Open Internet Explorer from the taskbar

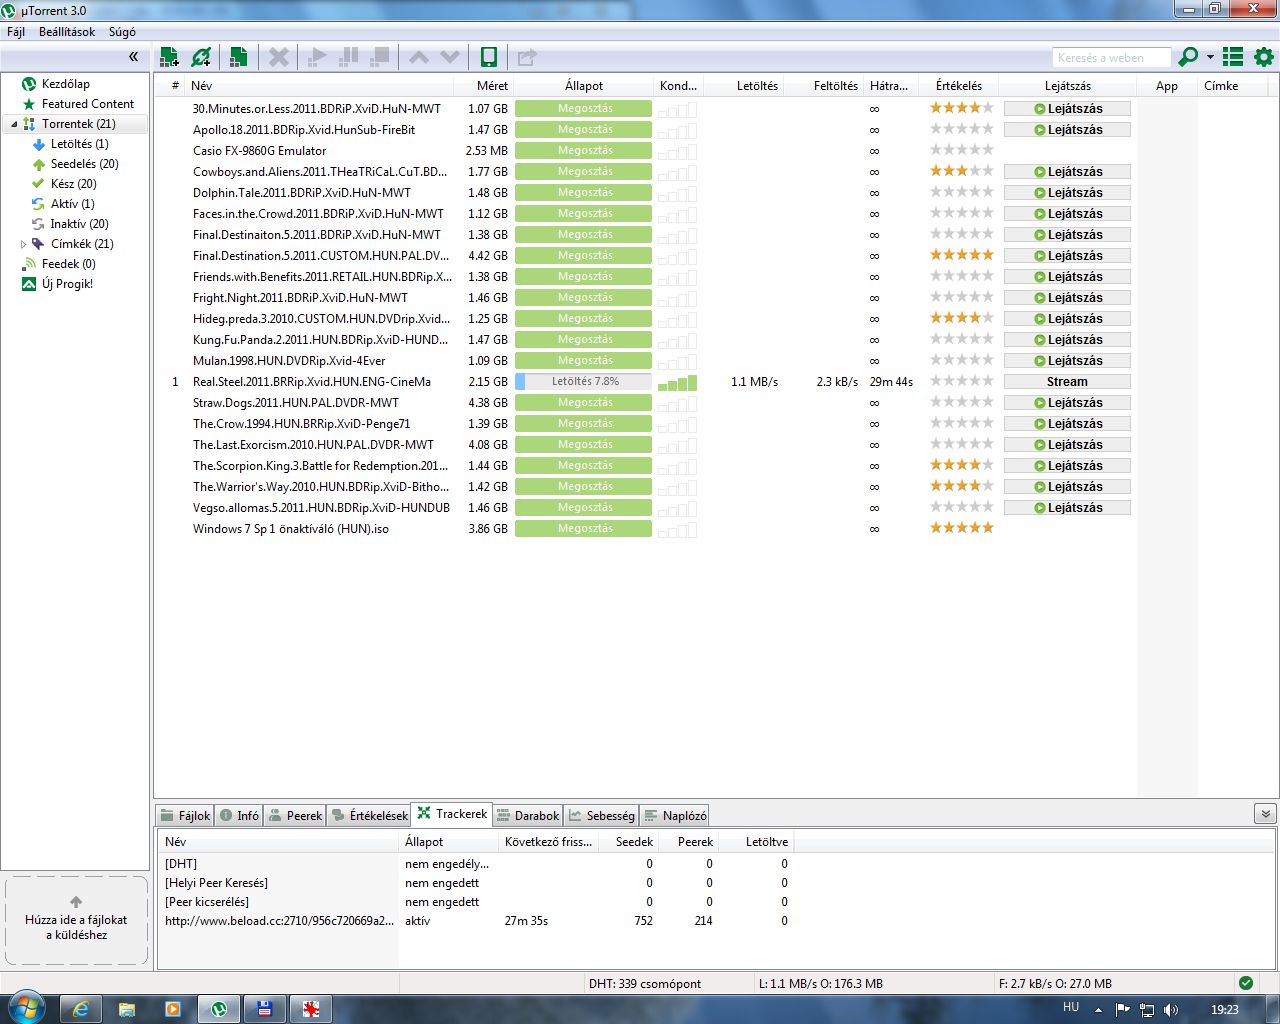[80, 1009]
